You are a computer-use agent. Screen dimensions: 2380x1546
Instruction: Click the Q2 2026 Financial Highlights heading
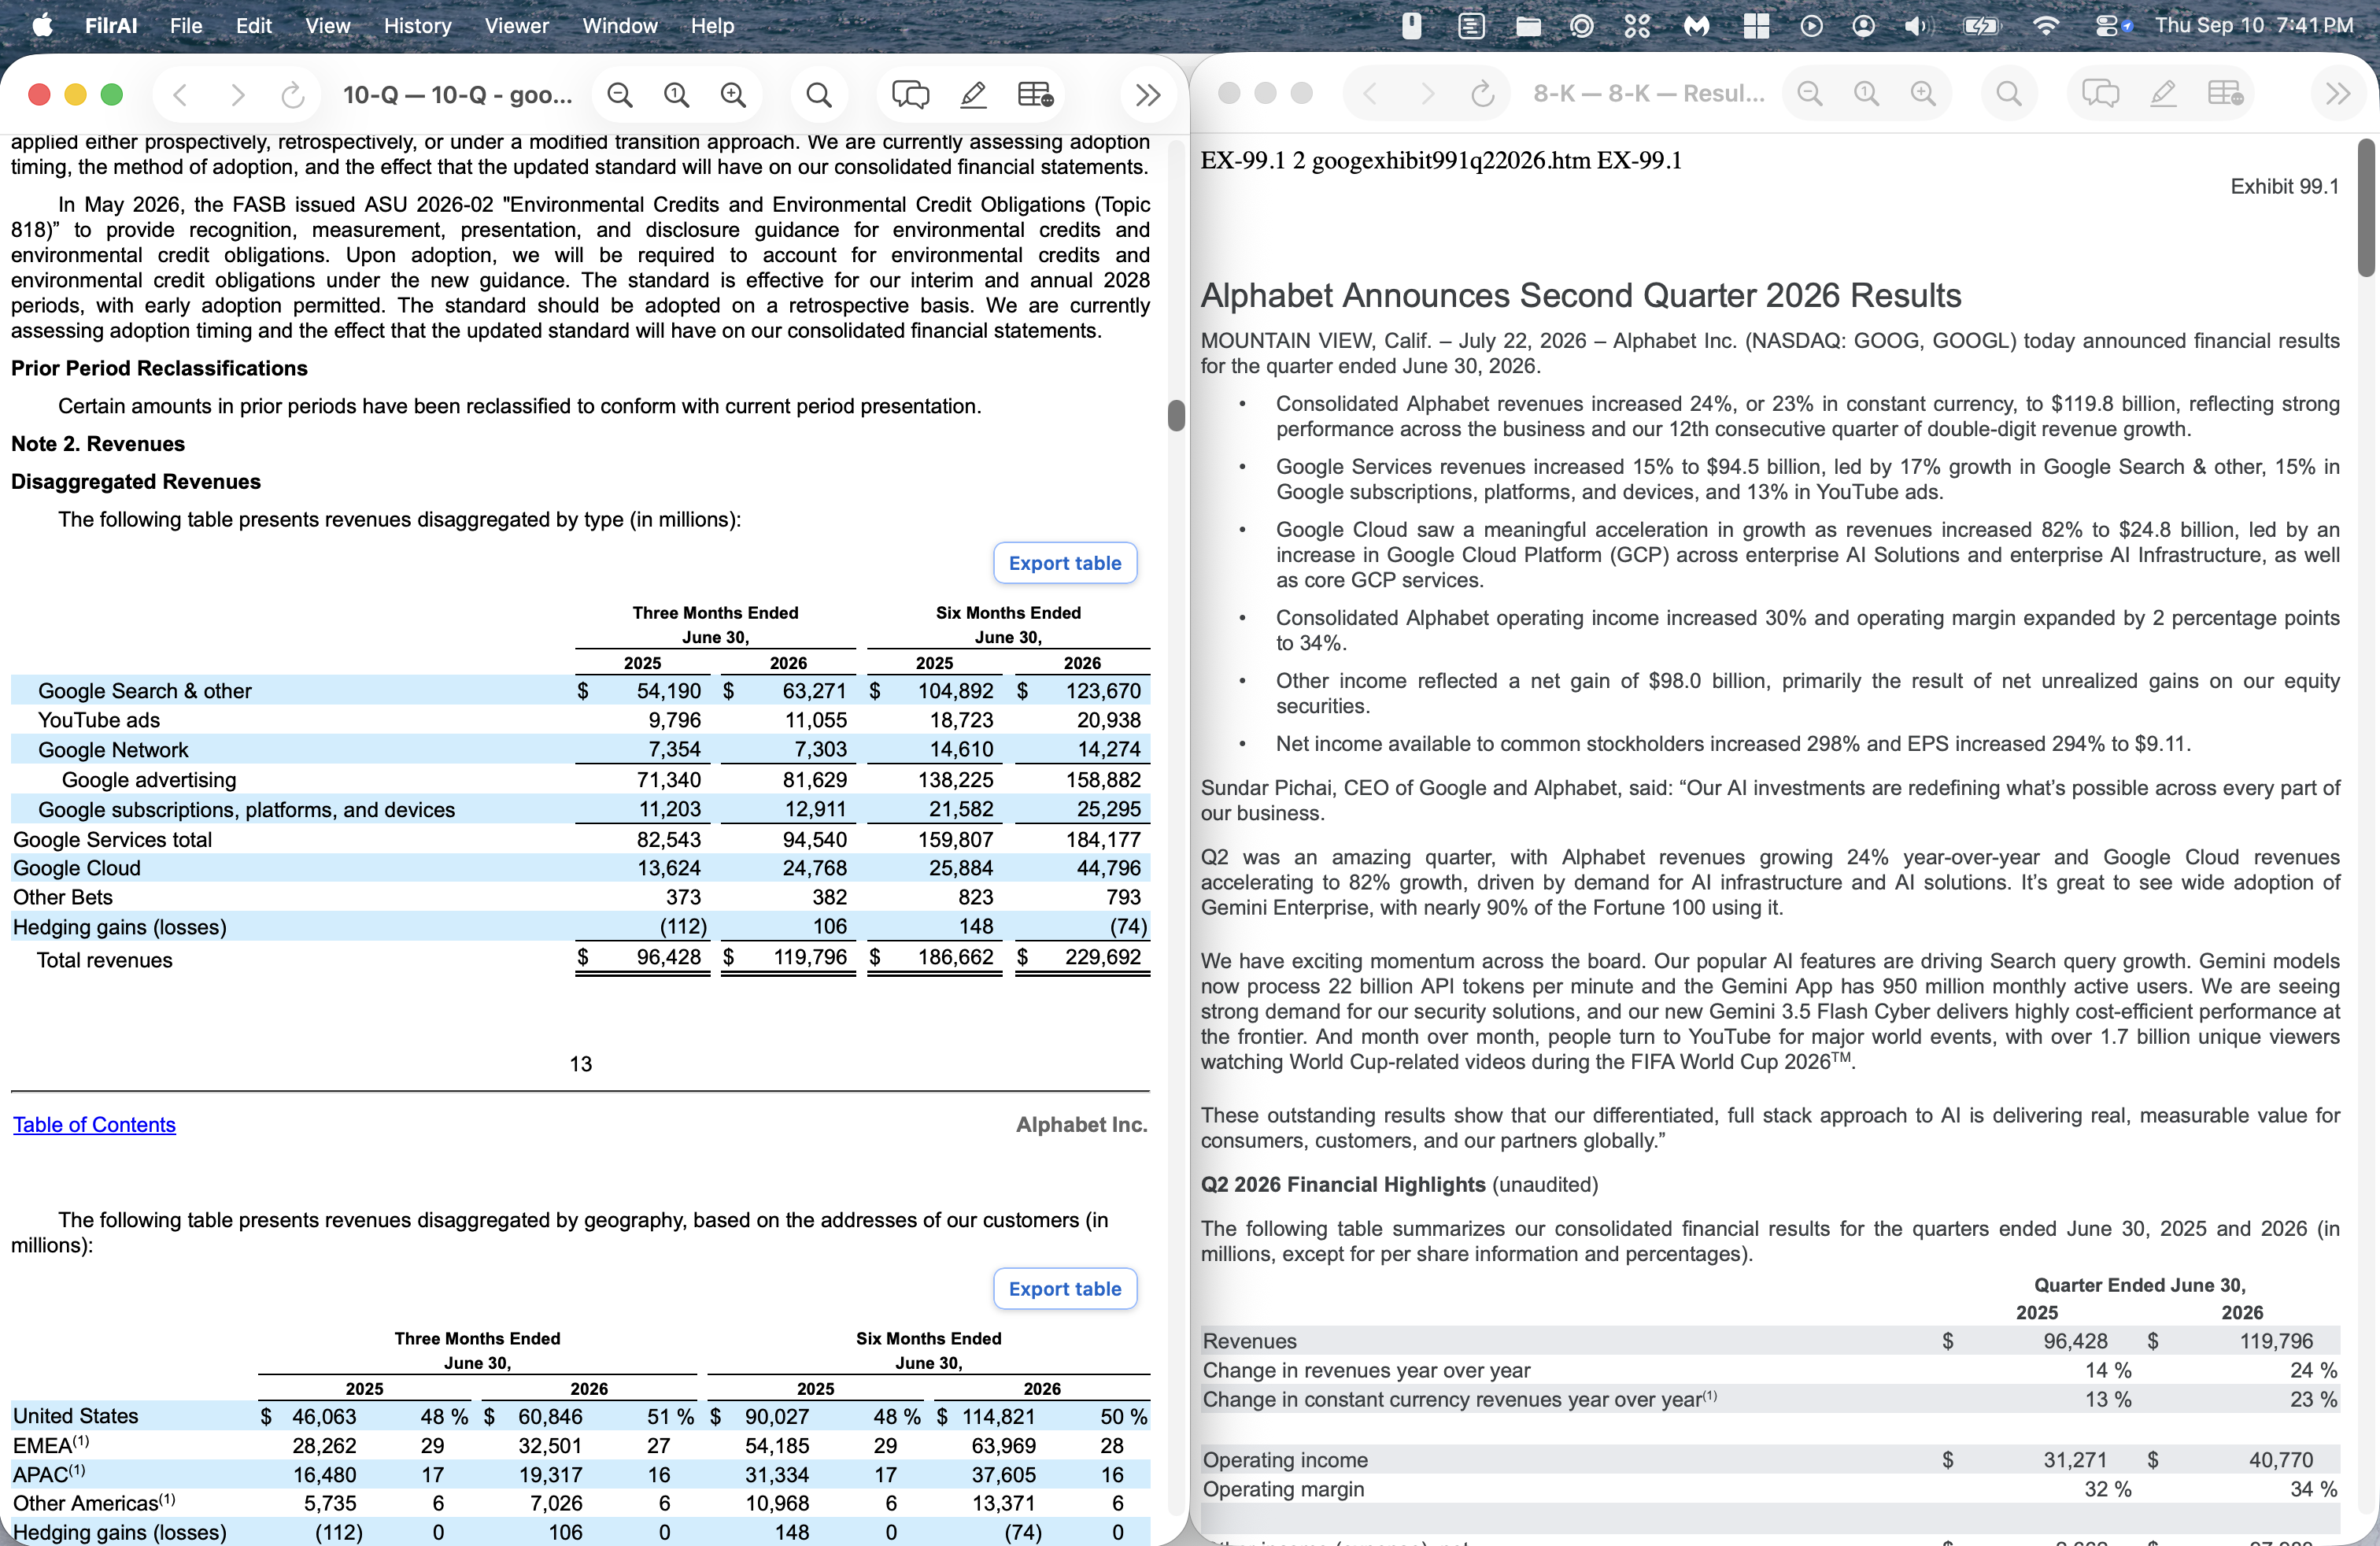point(1343,1185)
